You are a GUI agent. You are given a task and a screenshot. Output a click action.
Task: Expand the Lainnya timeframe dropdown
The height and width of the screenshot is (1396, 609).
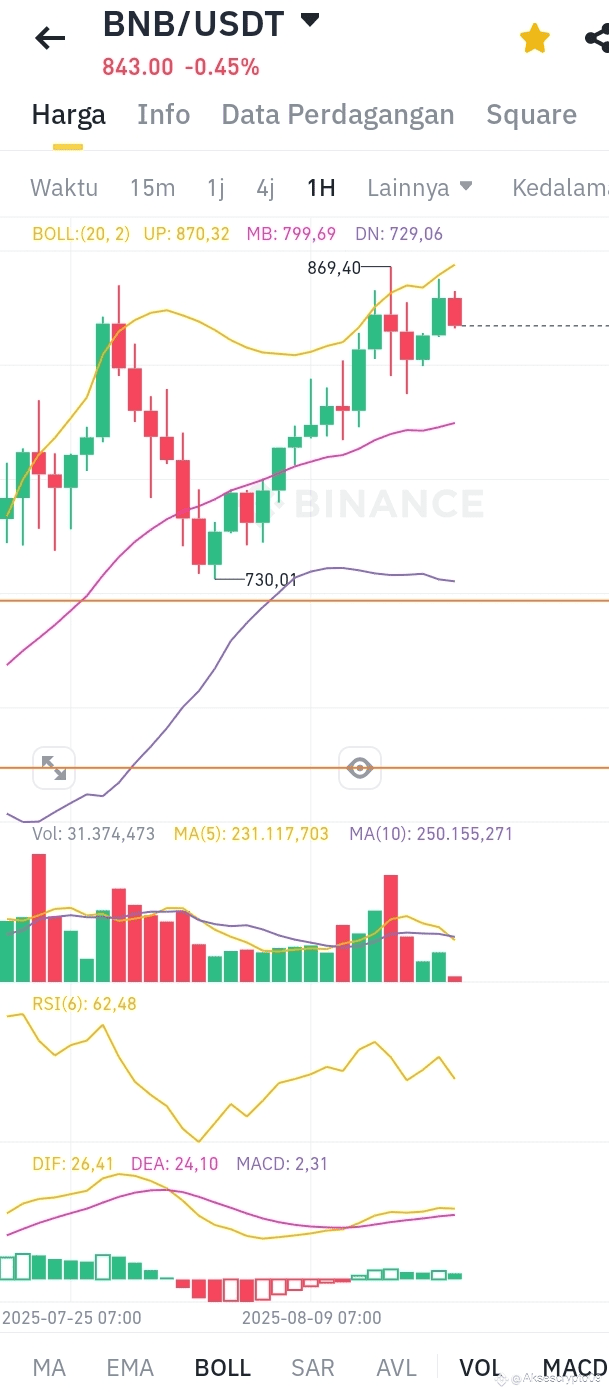[420, 187]
